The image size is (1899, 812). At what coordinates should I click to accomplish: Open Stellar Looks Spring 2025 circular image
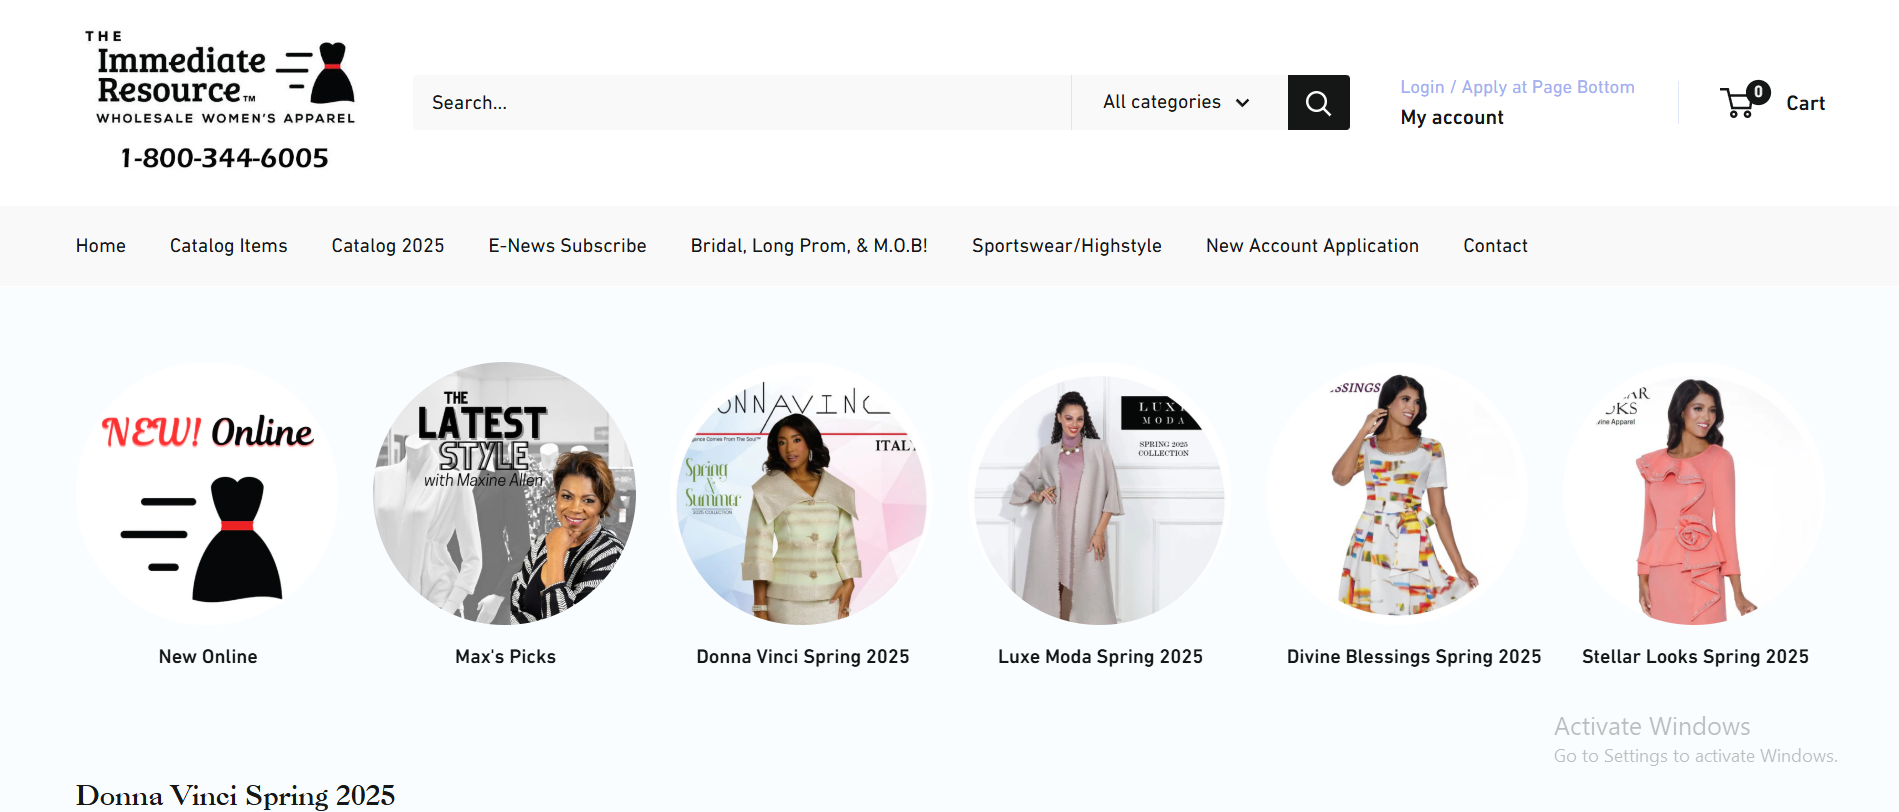point(1695,494)
